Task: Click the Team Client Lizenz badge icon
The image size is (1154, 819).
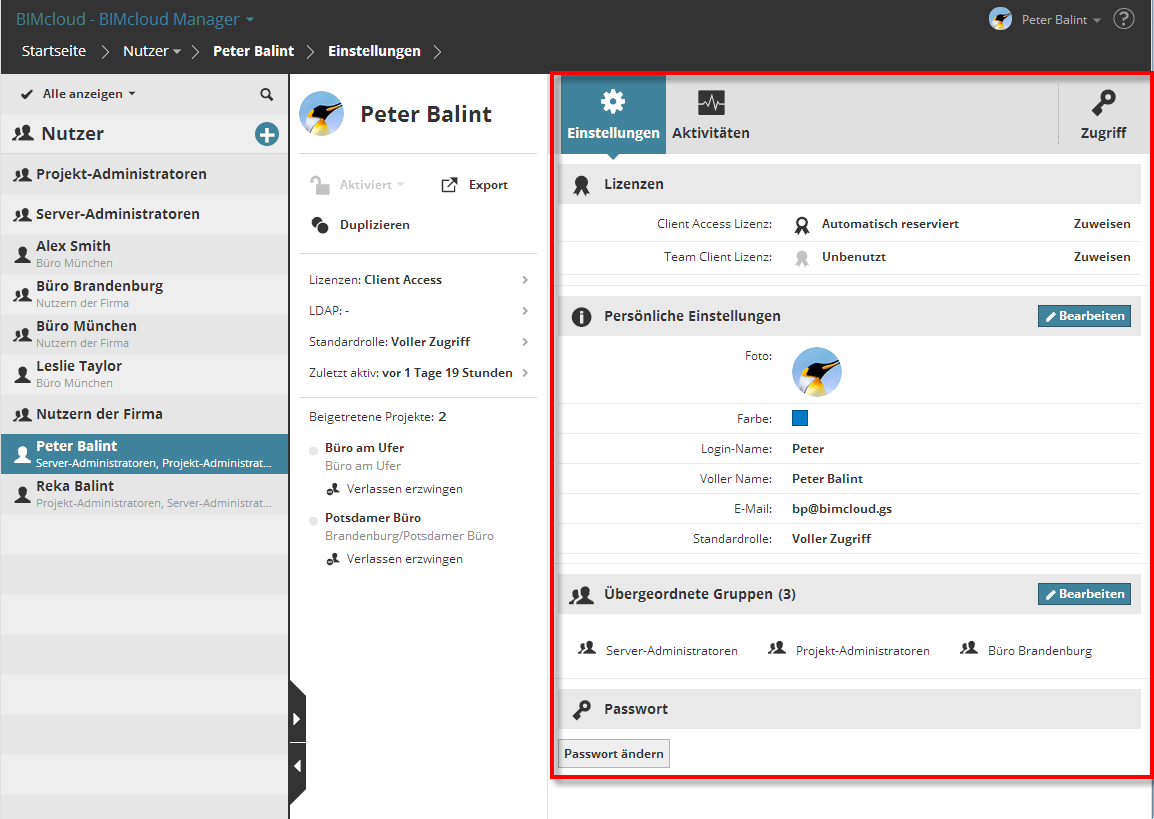Action: (x=801, y=258)
